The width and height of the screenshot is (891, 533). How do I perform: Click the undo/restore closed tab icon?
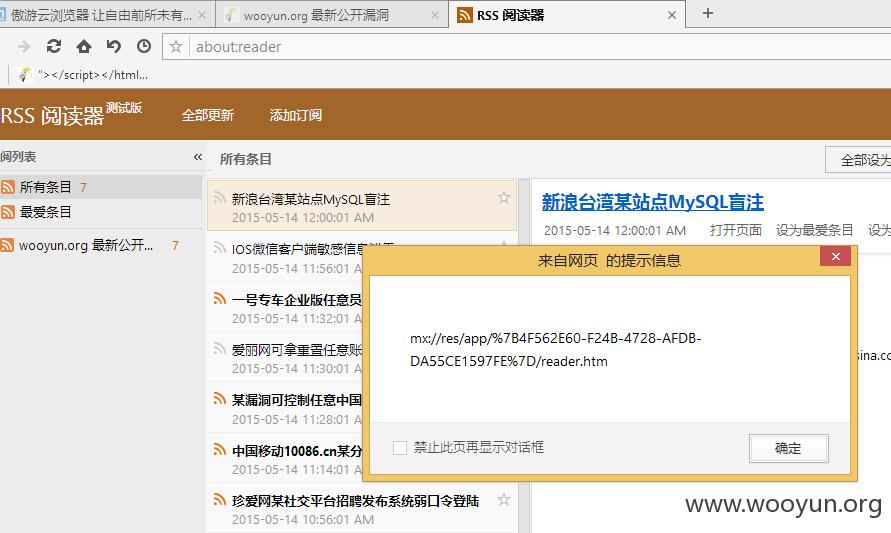click(x=114, y=47)
